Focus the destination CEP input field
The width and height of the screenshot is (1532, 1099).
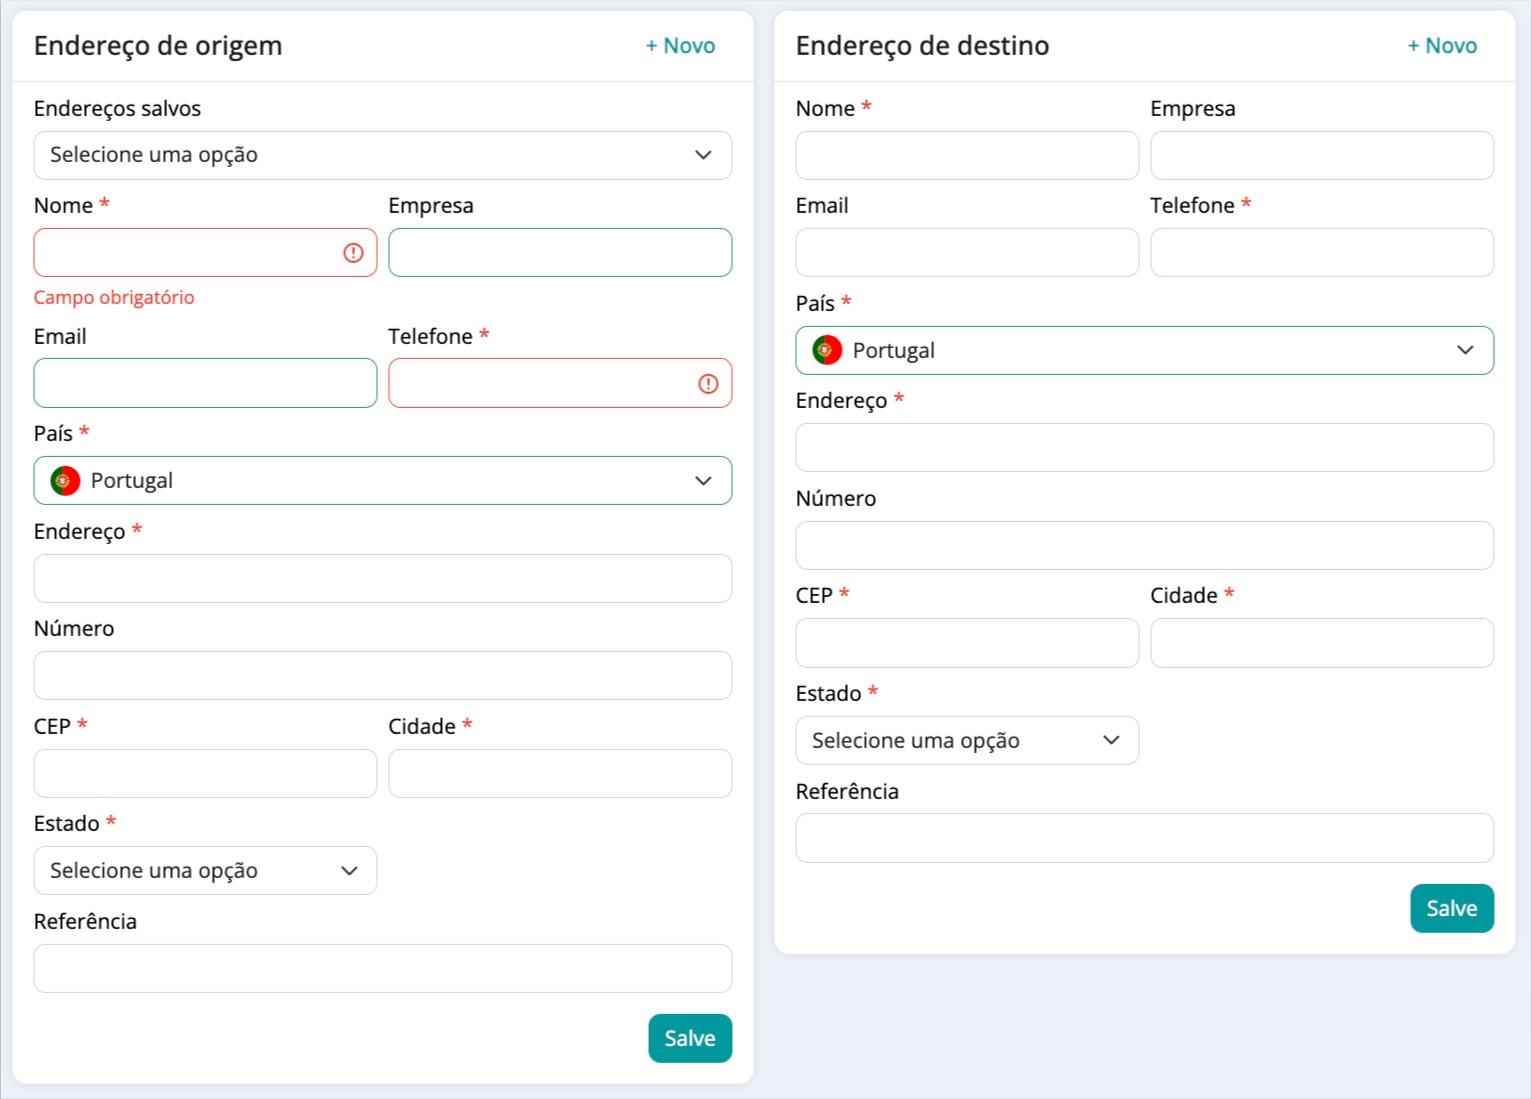click(967, 643)
